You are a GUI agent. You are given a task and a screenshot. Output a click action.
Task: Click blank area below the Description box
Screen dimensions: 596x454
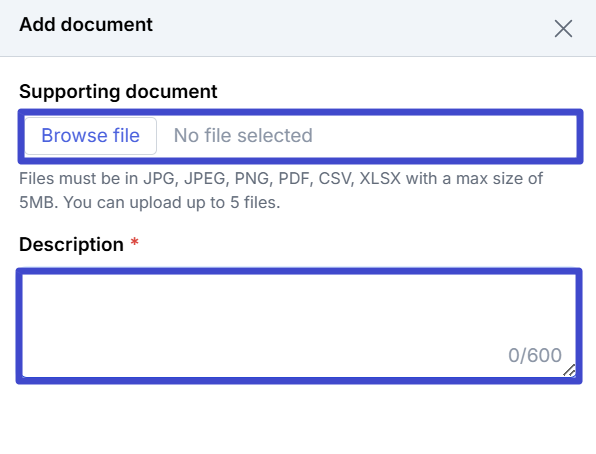point(298,418)
